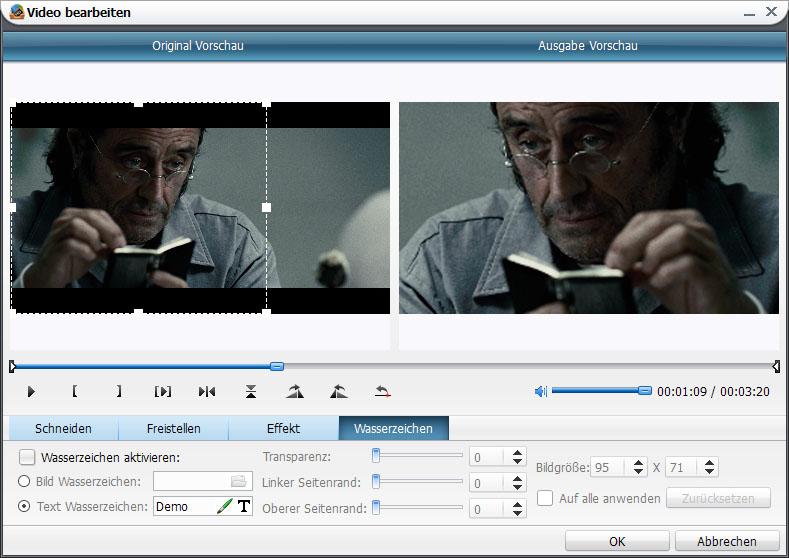Click the OK button
This screenshot has width=789, height=558.
coord(617,541)
